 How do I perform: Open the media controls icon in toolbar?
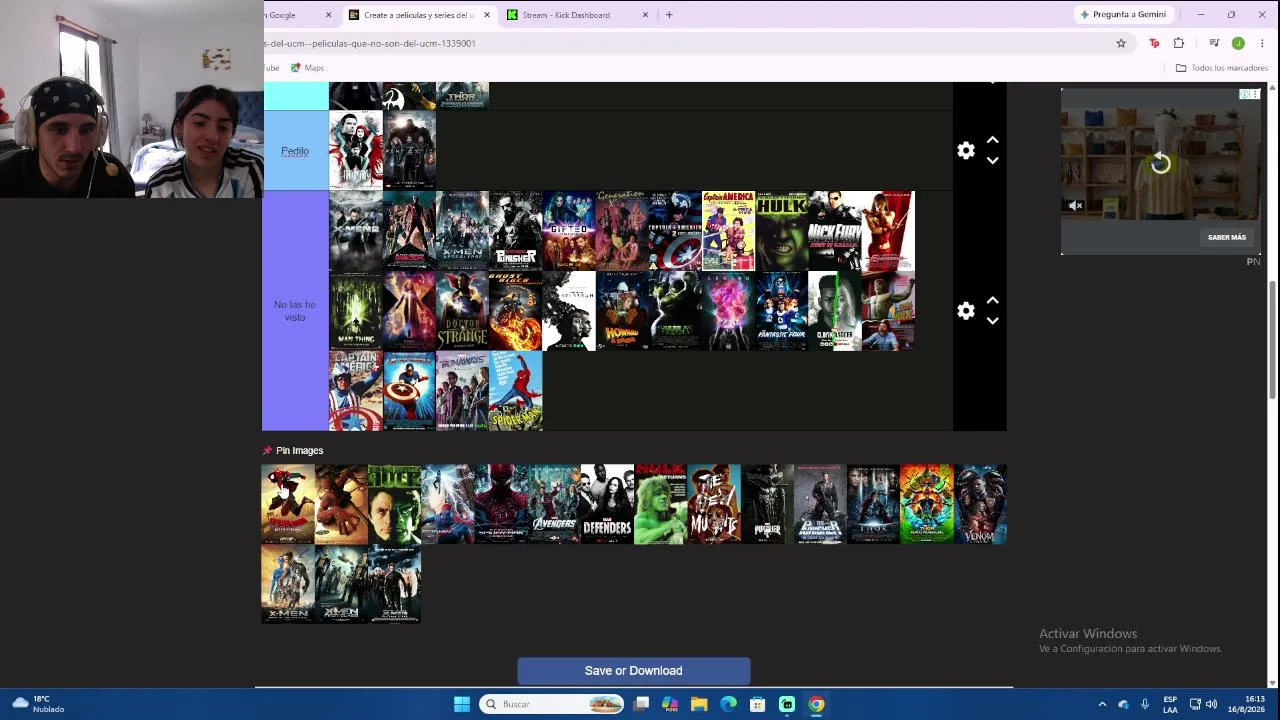(1214, 43)
